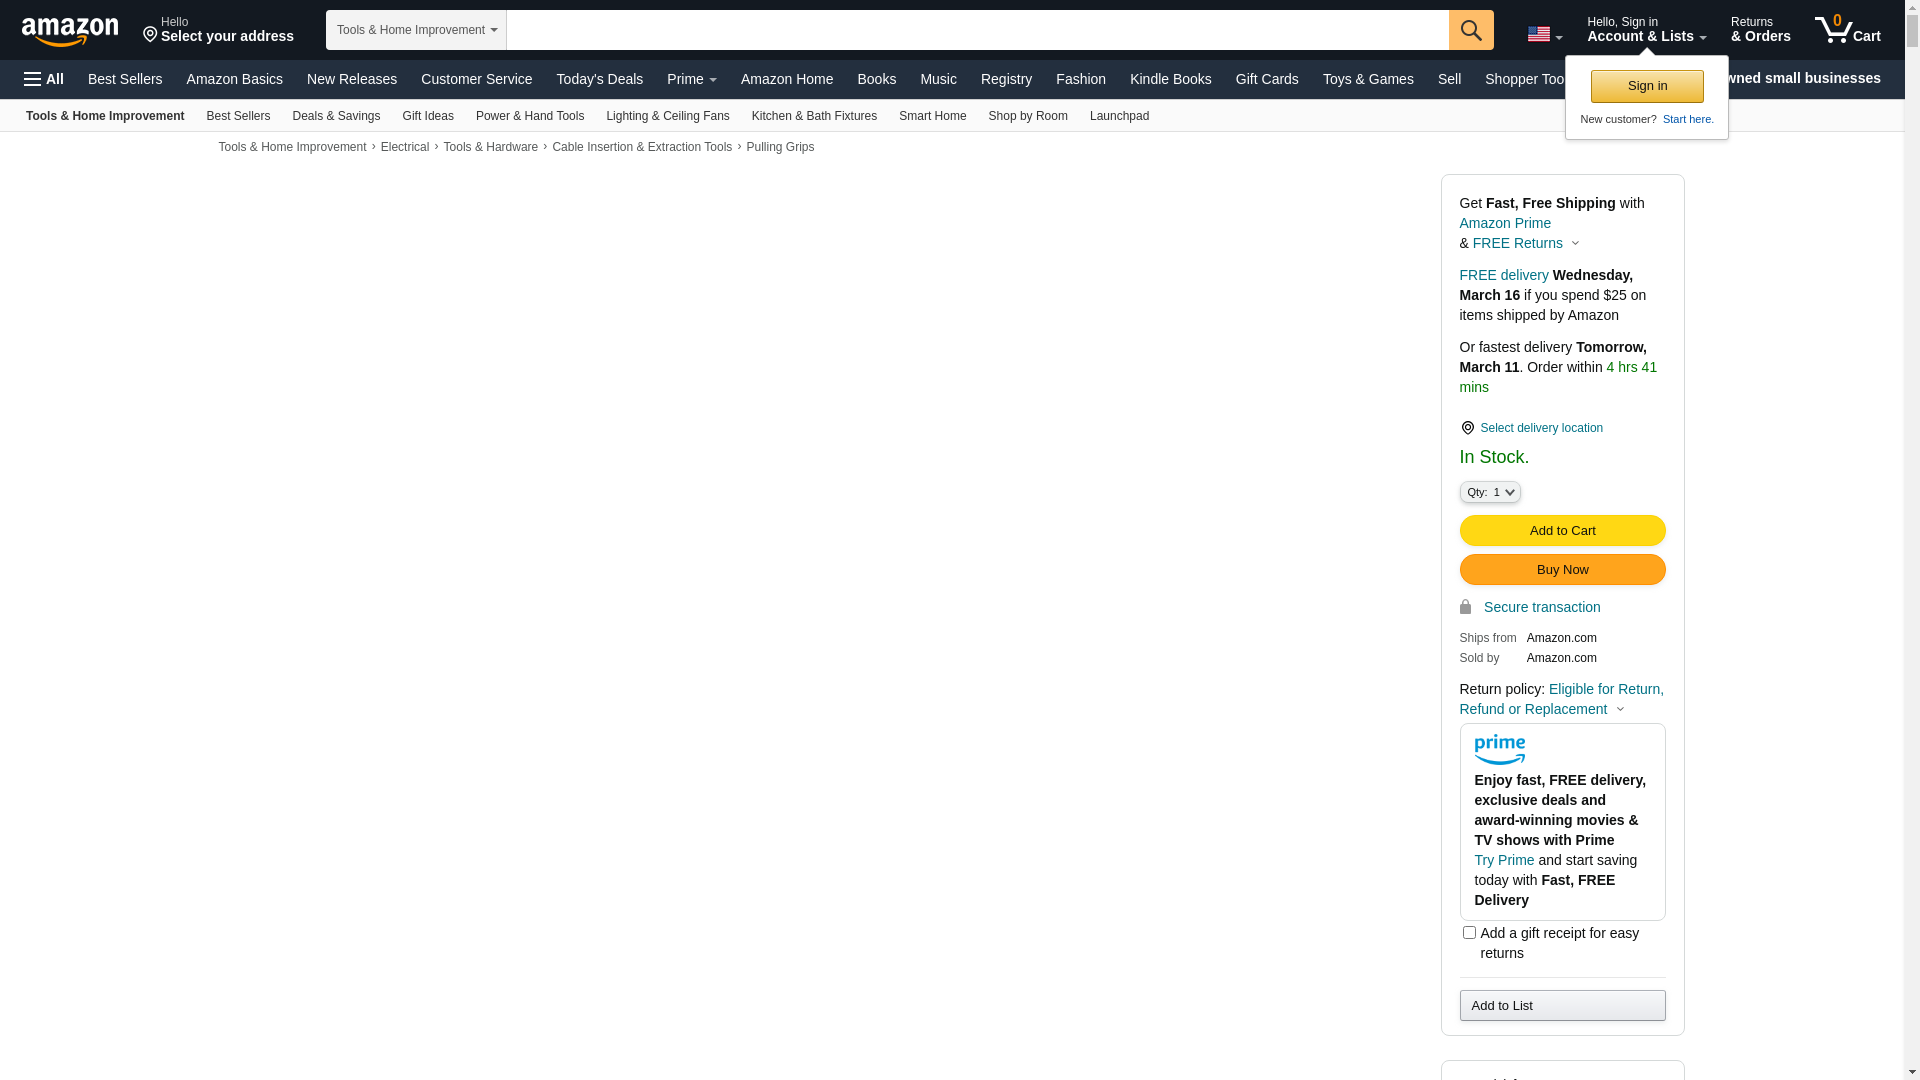The width and height of the screenshot is (1920, 1080).
Task: Open Cable Insertion & Extraction Tools breadcrumb
Action: click(641, 147)
